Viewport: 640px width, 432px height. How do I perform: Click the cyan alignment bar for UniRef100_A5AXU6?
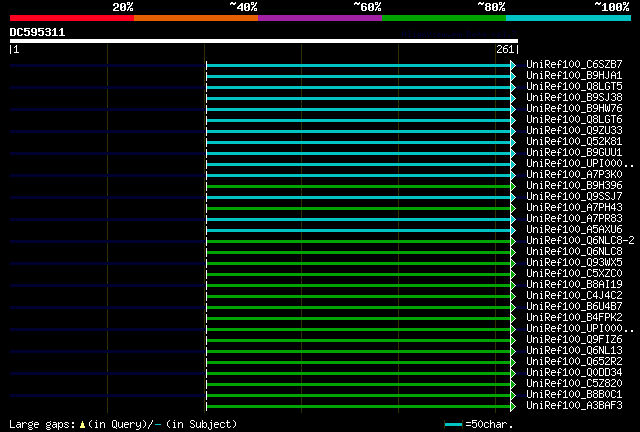[x=359, y=231]
